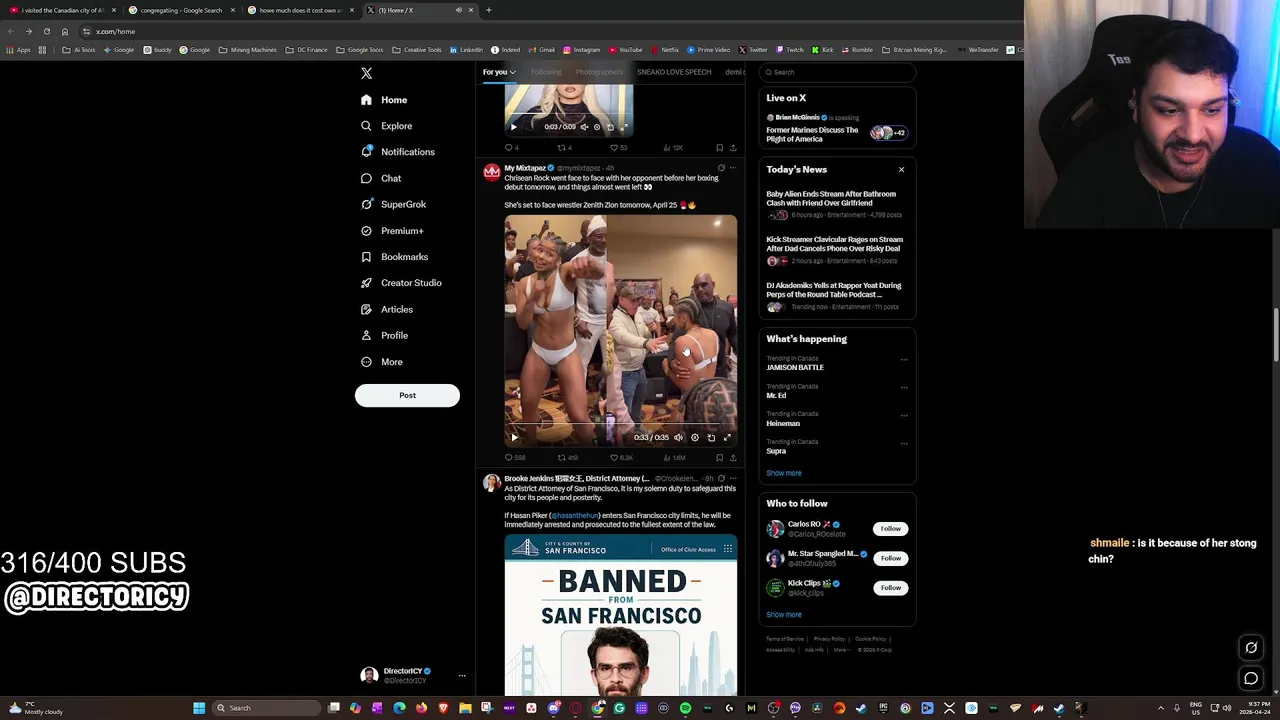Click the Post button

point(407,395)
